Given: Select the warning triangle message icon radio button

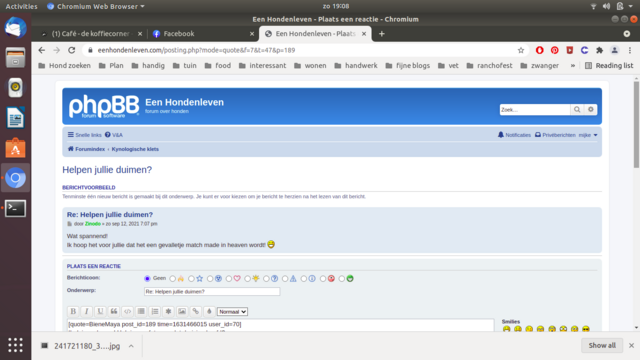Looking at the screenshot, I should 285,279.
